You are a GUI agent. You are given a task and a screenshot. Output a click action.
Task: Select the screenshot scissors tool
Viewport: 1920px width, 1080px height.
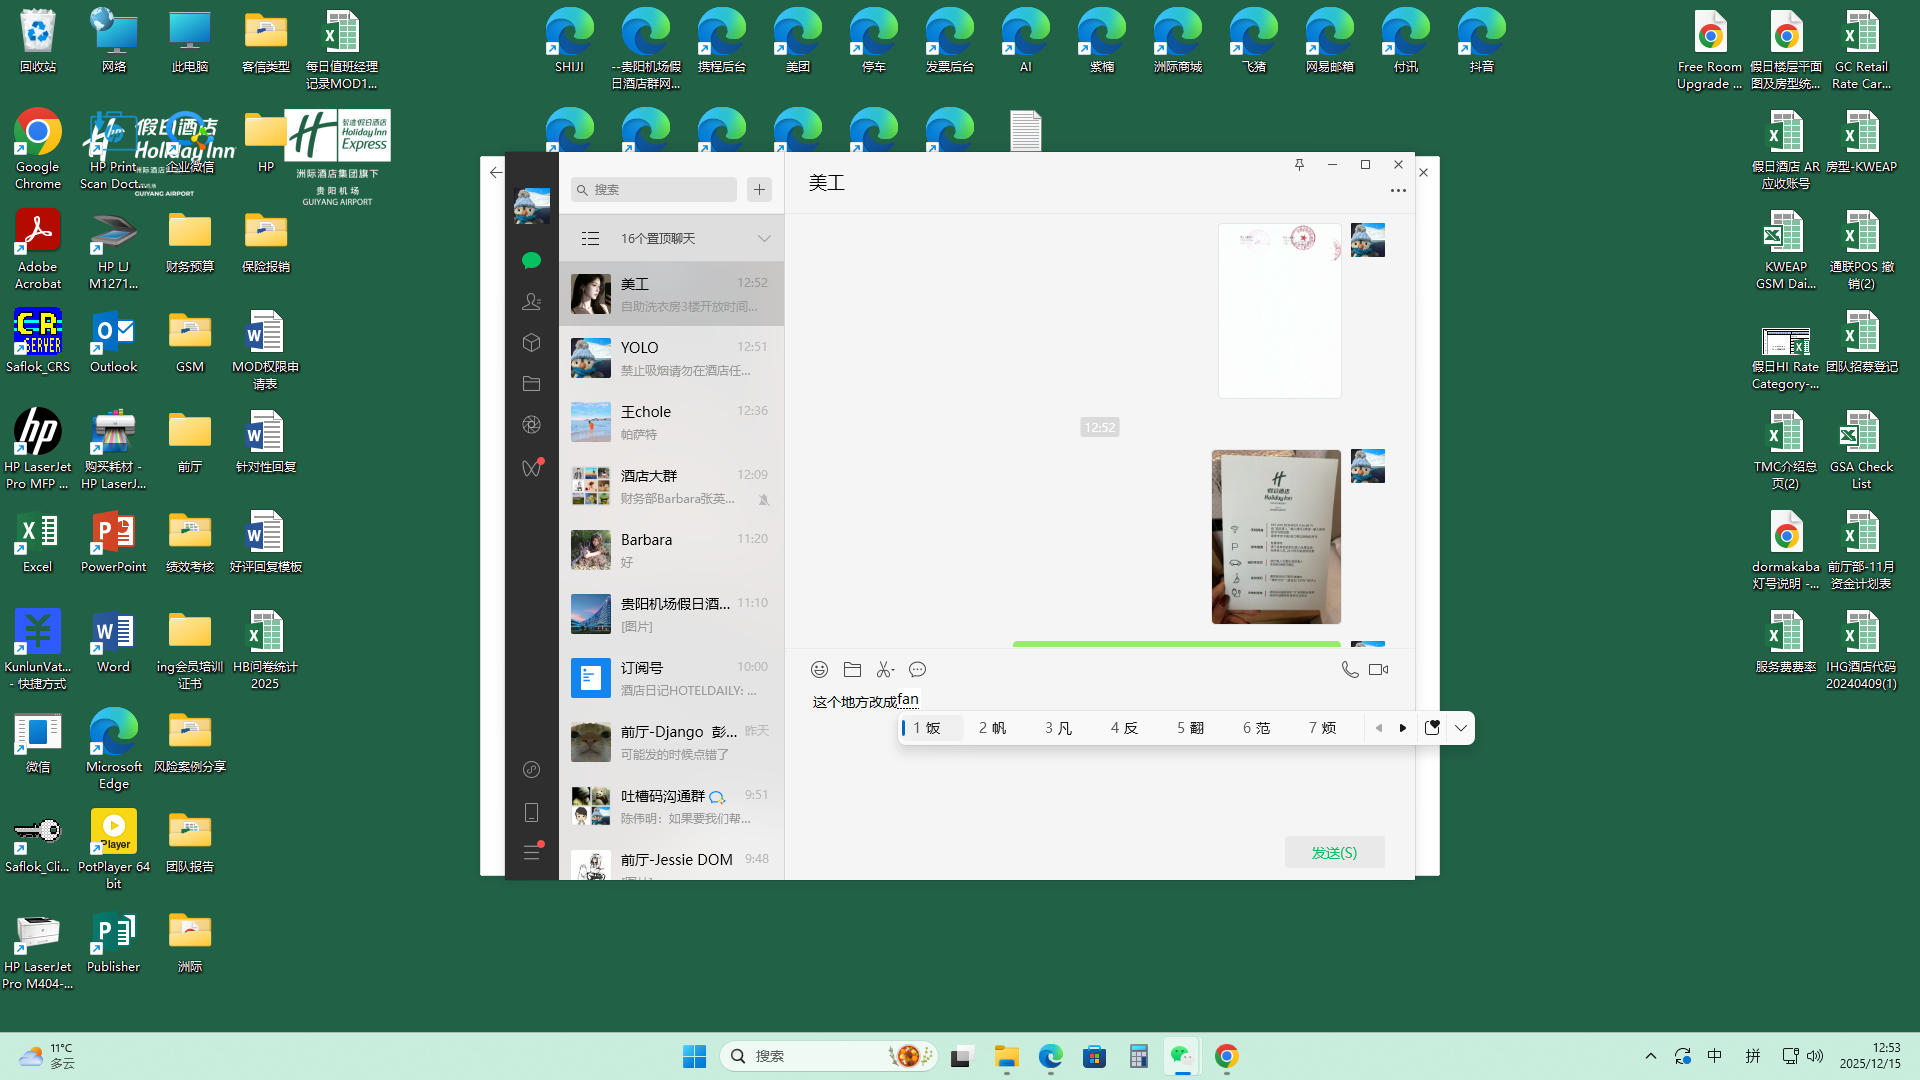pos(885,669)
